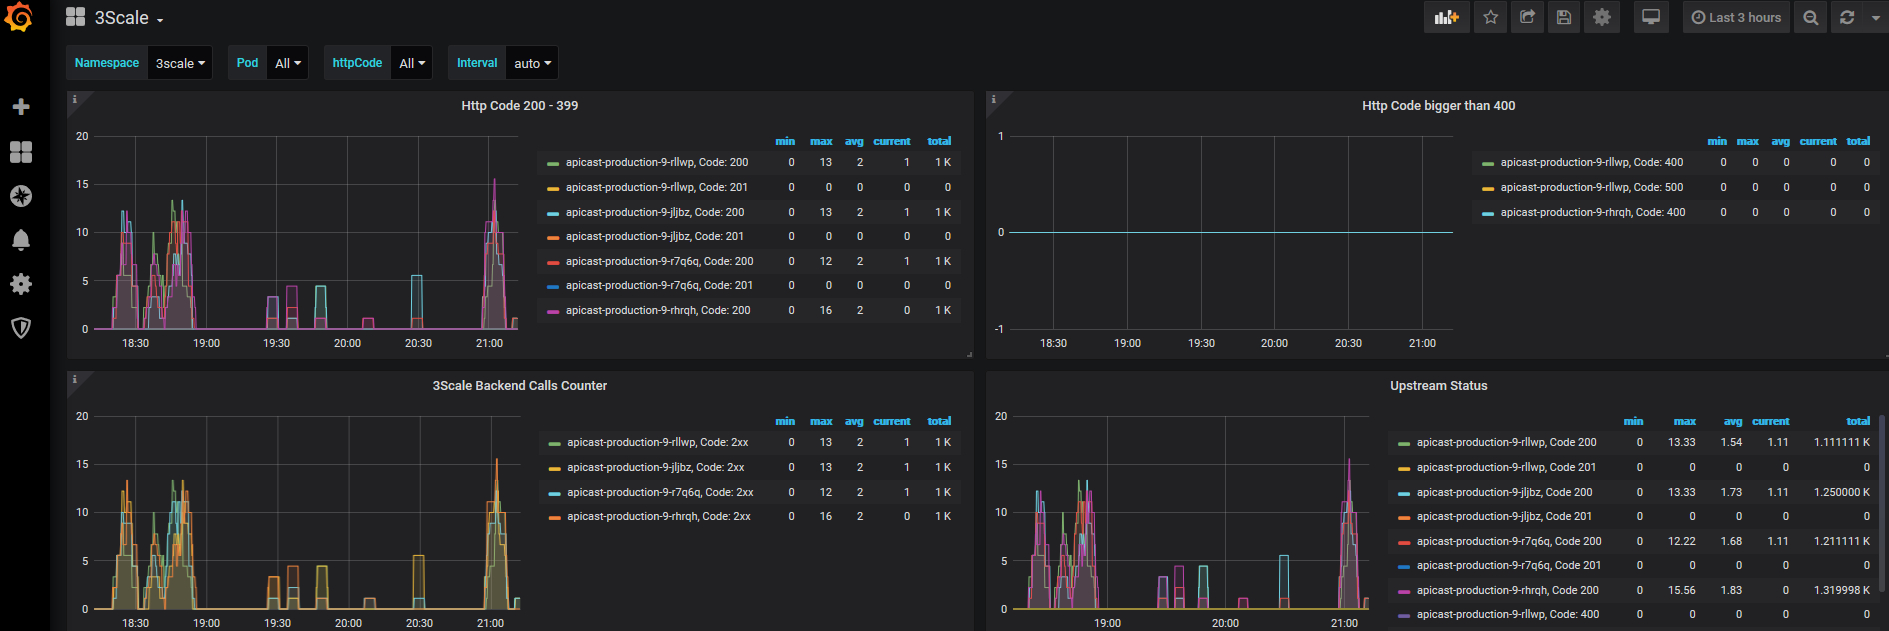Sort the Upstream Status legend by total
This screenshot has width=1889, height=631.
[x=1857, y=421]
